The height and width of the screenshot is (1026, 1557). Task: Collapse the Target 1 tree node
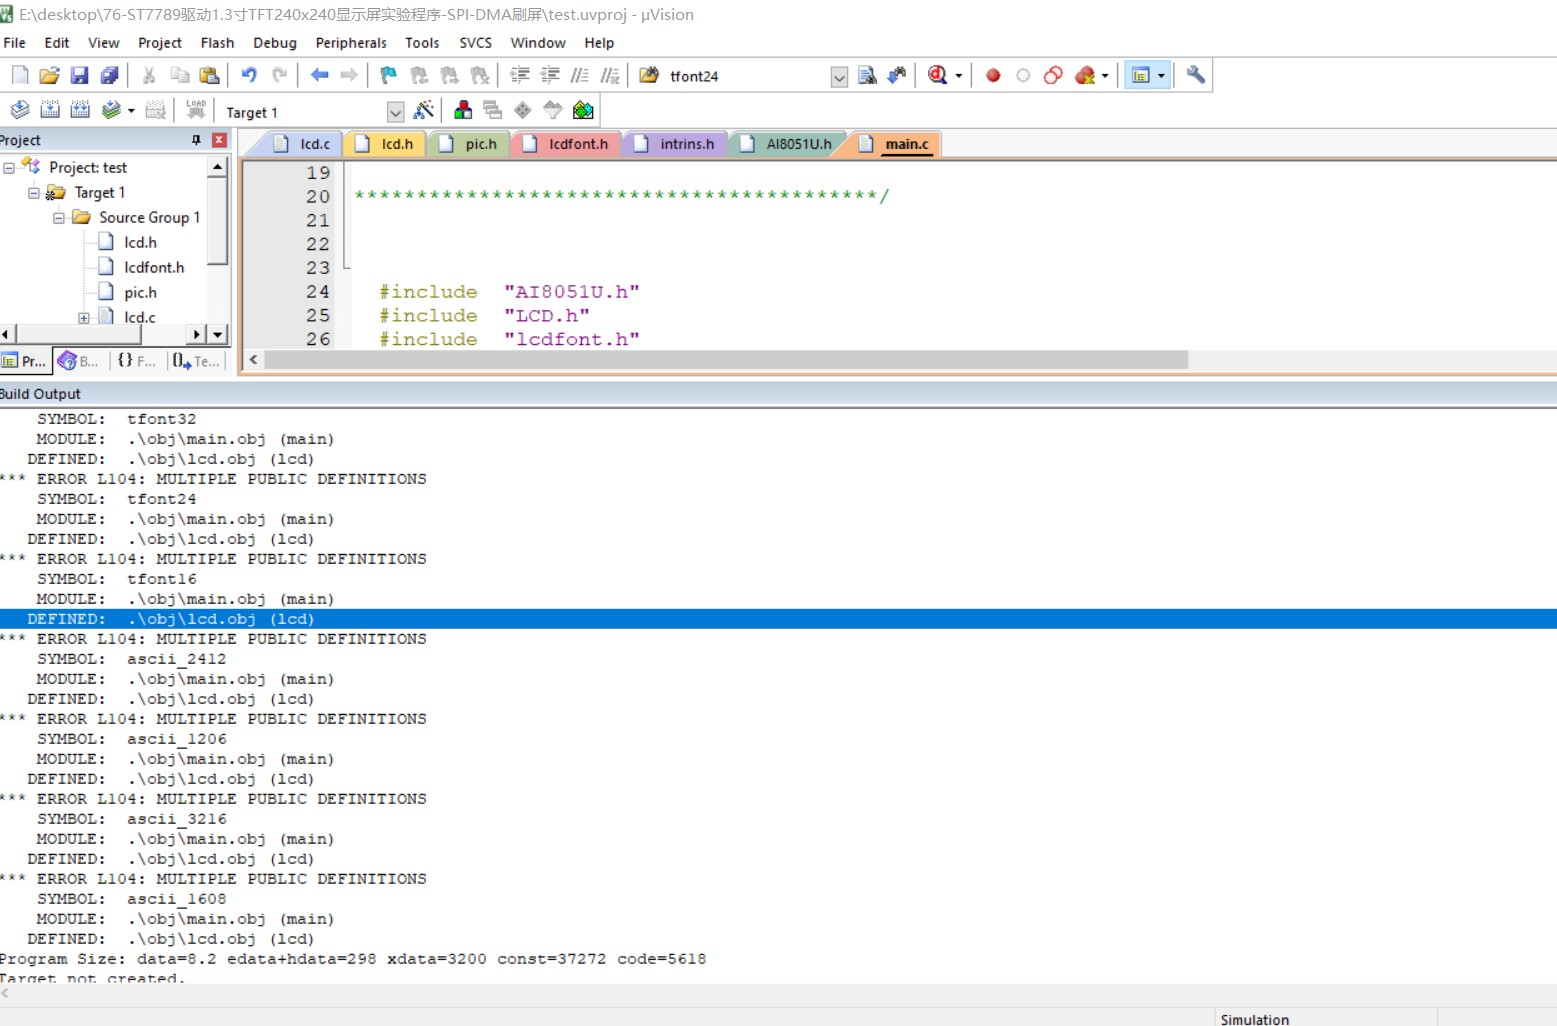pos(34,193)
